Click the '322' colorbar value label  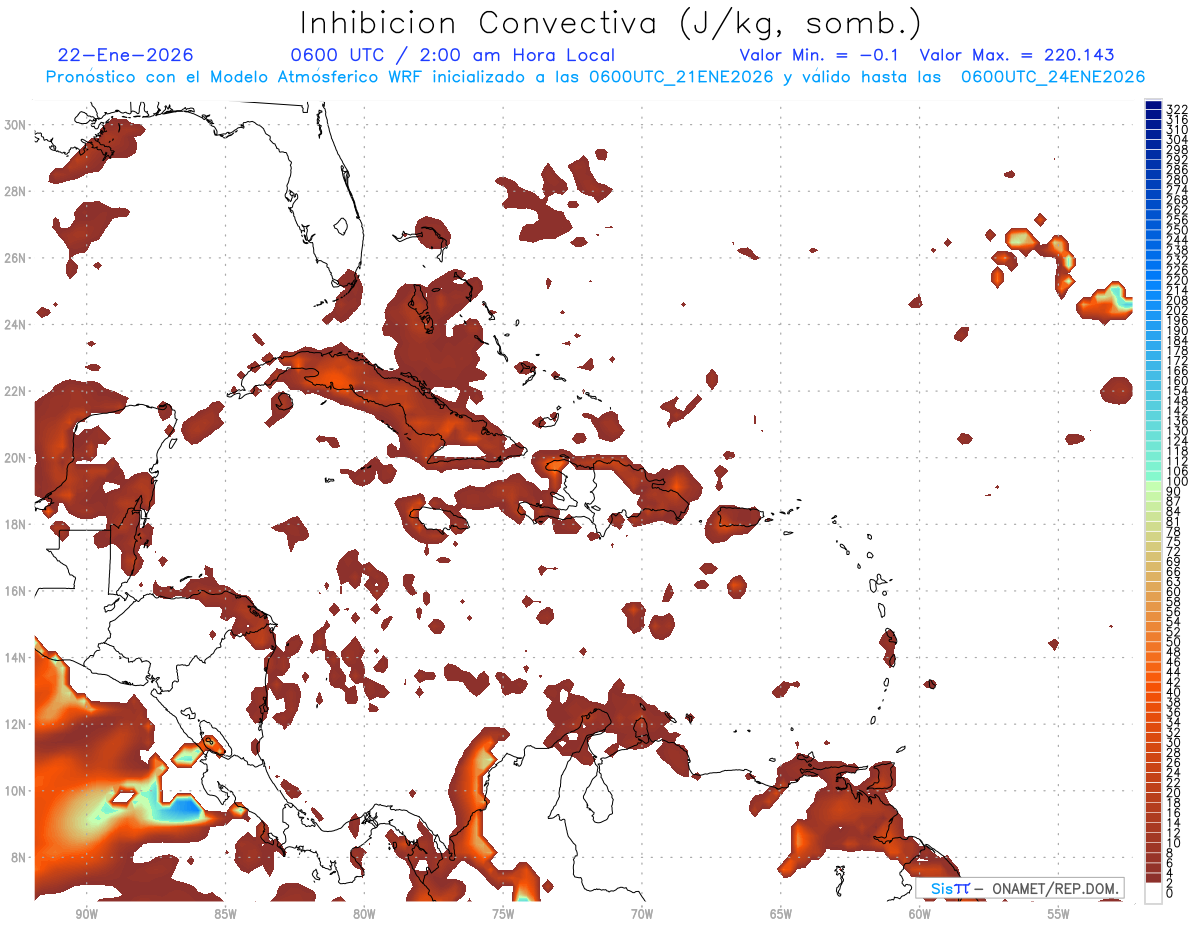1176,109
